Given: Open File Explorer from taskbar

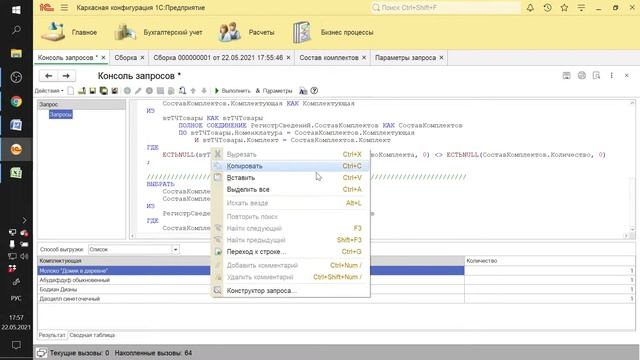Looking at the screenshot, I should [16, 53].
